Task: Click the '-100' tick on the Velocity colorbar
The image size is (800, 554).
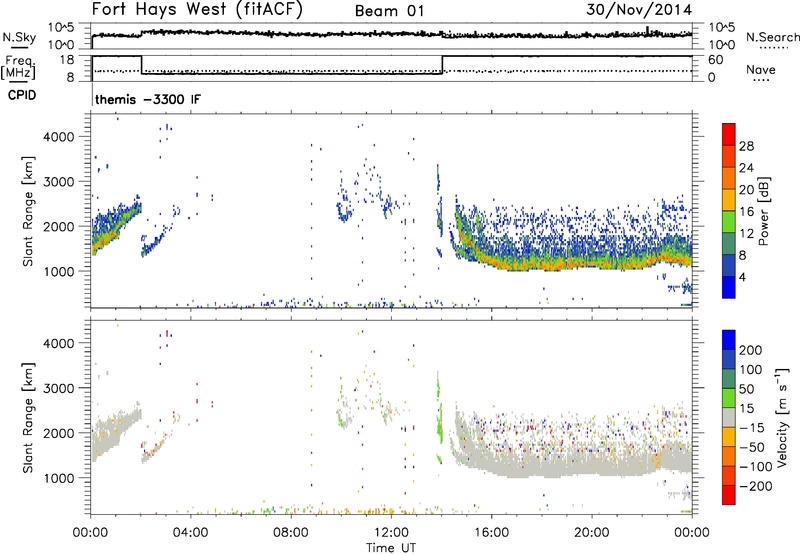Action: pos(754,467)
